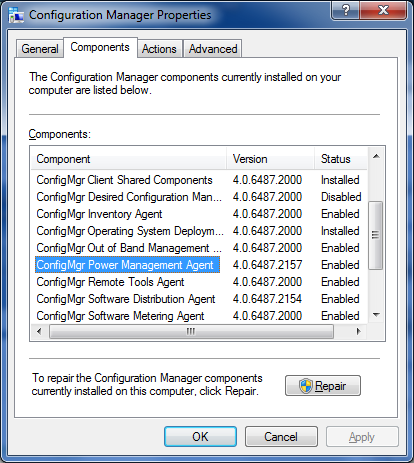This screenshot has width=414, height=463.
Task: Select ConfigMgr Remote Tools Agent row
Action: click(x=199, y=282)
